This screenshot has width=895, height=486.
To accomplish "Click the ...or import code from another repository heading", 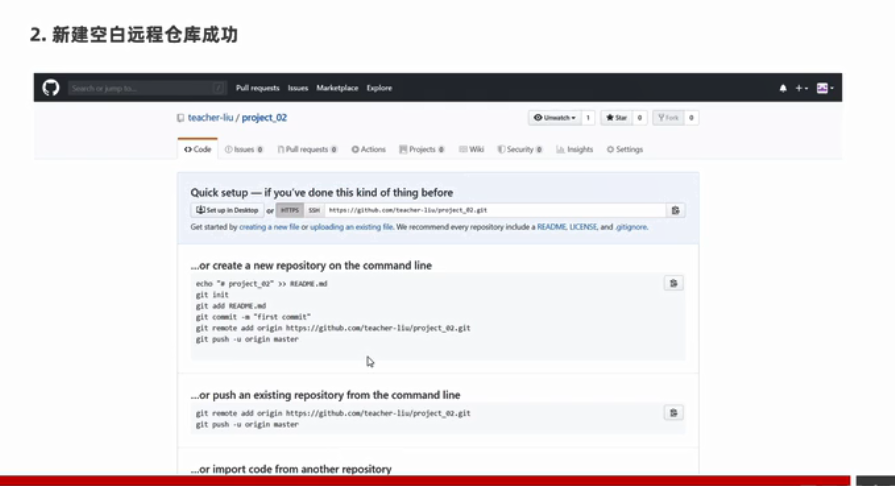I will pyautogui.click(x=291, y=469).
